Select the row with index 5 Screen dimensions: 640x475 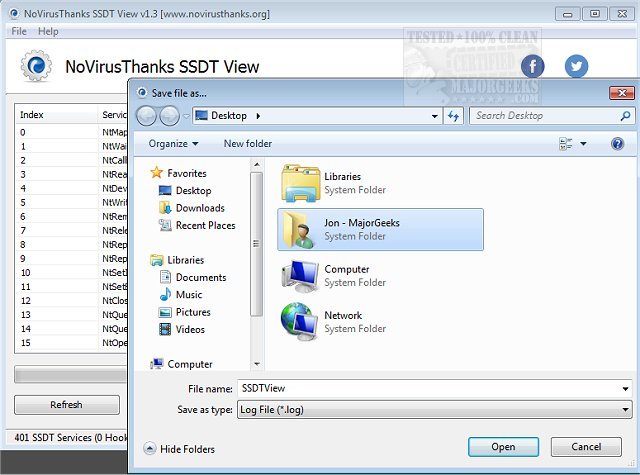tap(71, 202)
